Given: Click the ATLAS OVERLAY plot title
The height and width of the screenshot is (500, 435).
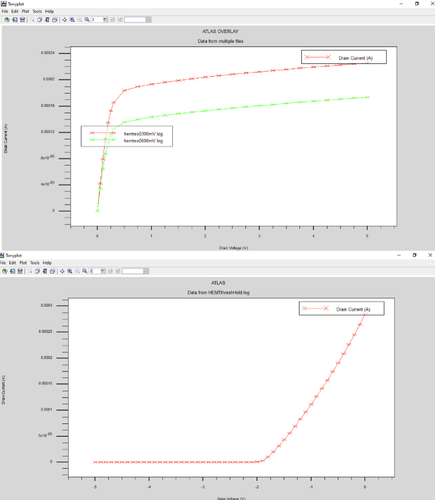Looking at the screenshot, I should [x=220, y=31].
